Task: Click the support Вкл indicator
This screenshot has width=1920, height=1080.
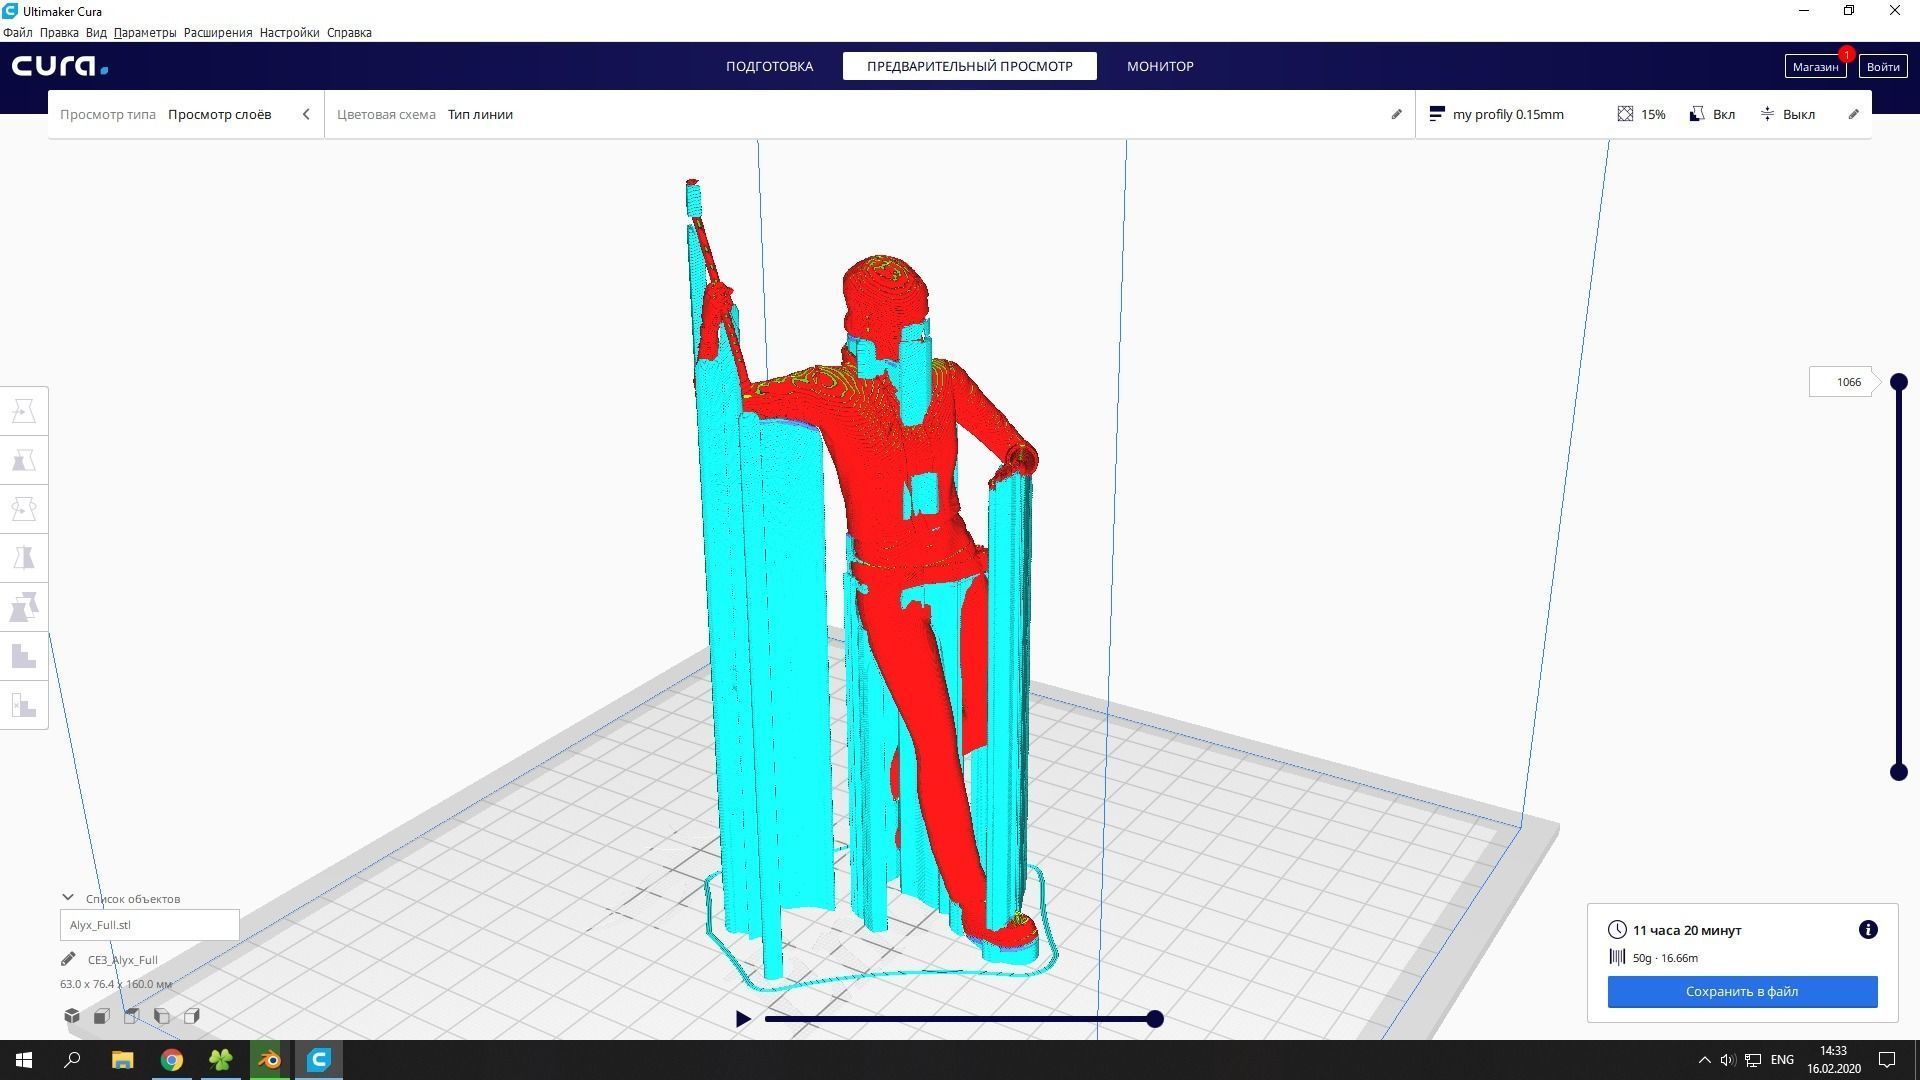Action: pos(1712,114)
